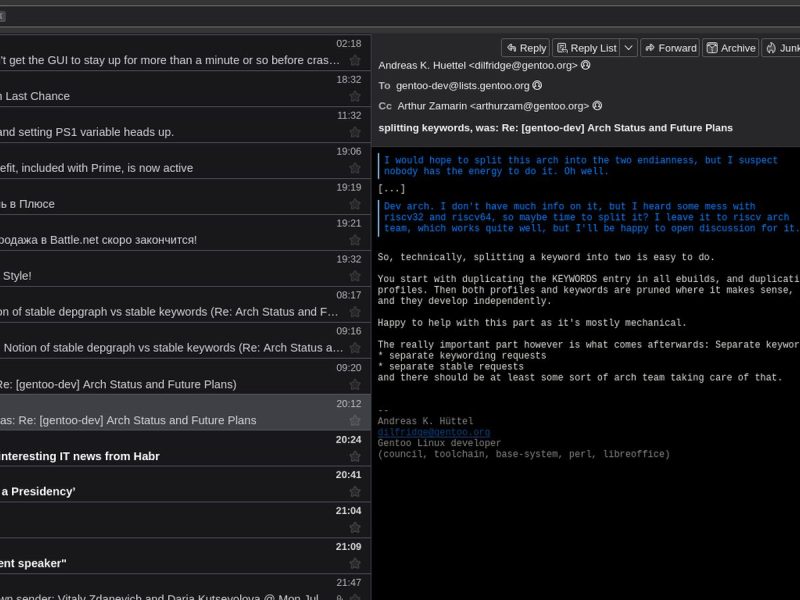
Task: Star the 19:21 Battle.net message
Action: (x=355, y=240)
